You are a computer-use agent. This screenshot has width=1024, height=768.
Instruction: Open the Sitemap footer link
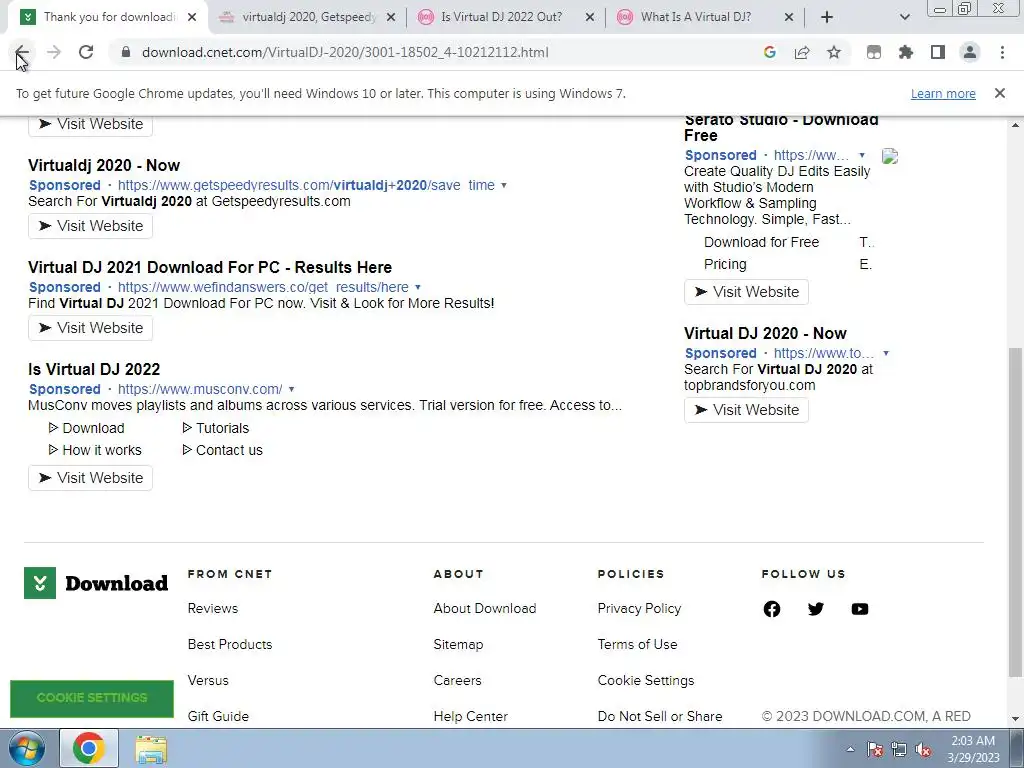[458, 645]
